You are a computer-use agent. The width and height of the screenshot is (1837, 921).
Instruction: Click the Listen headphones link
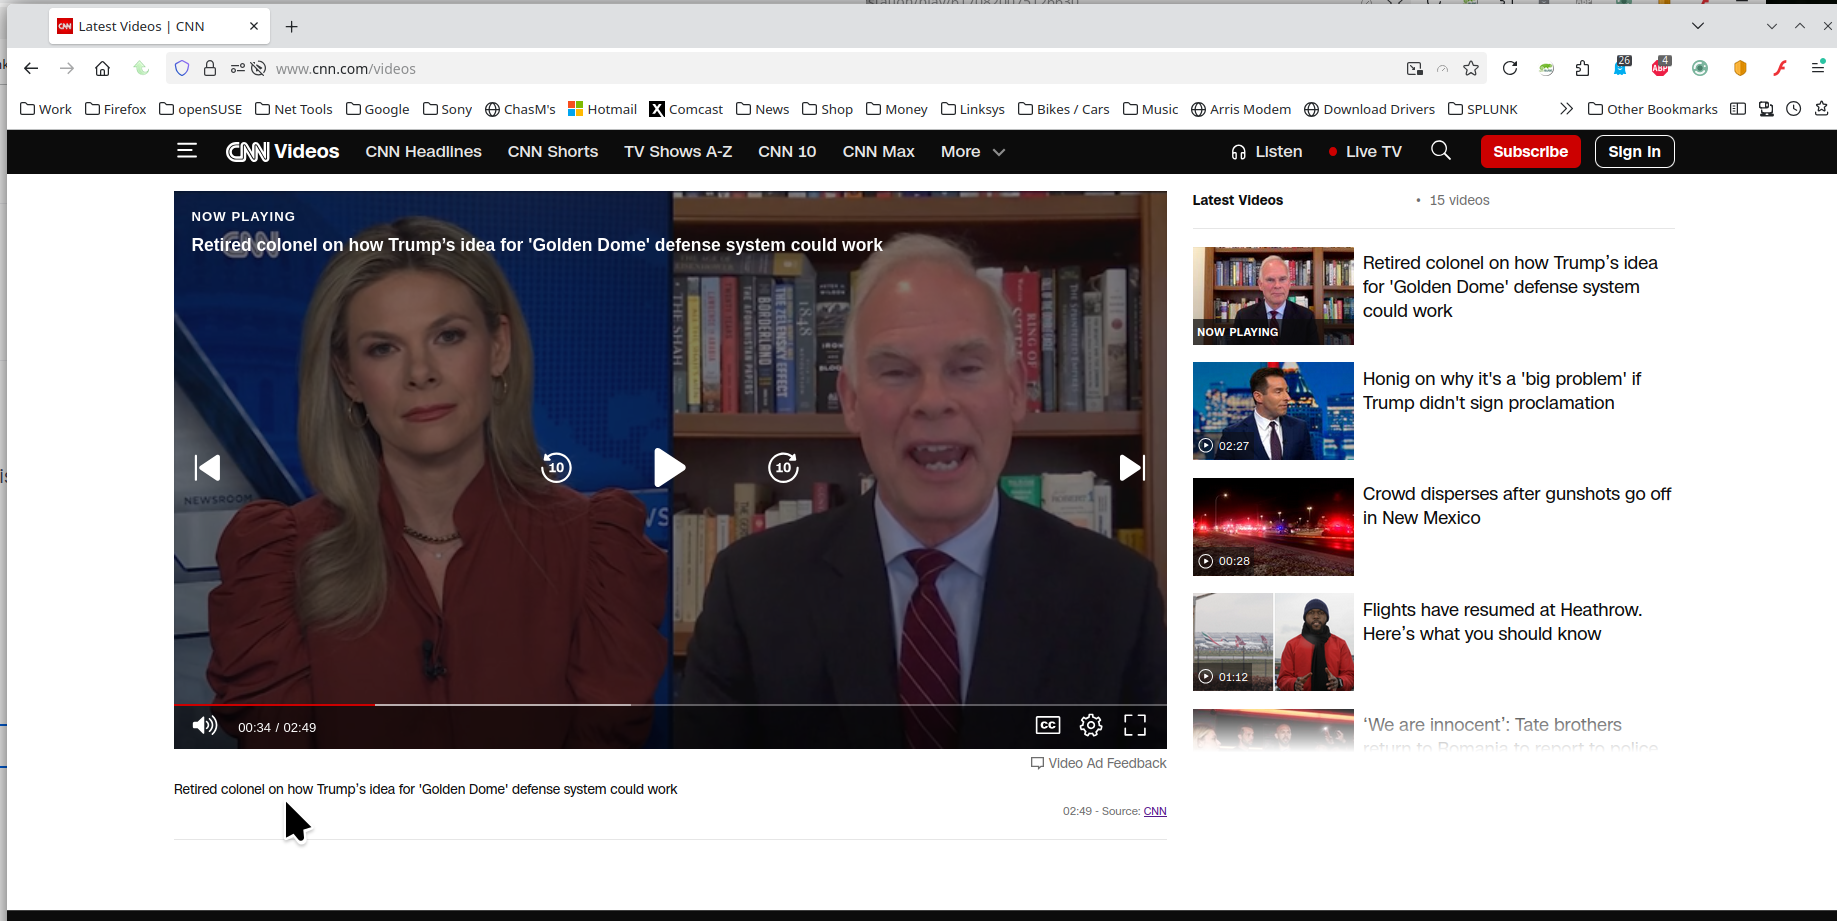click(1266, 151)
